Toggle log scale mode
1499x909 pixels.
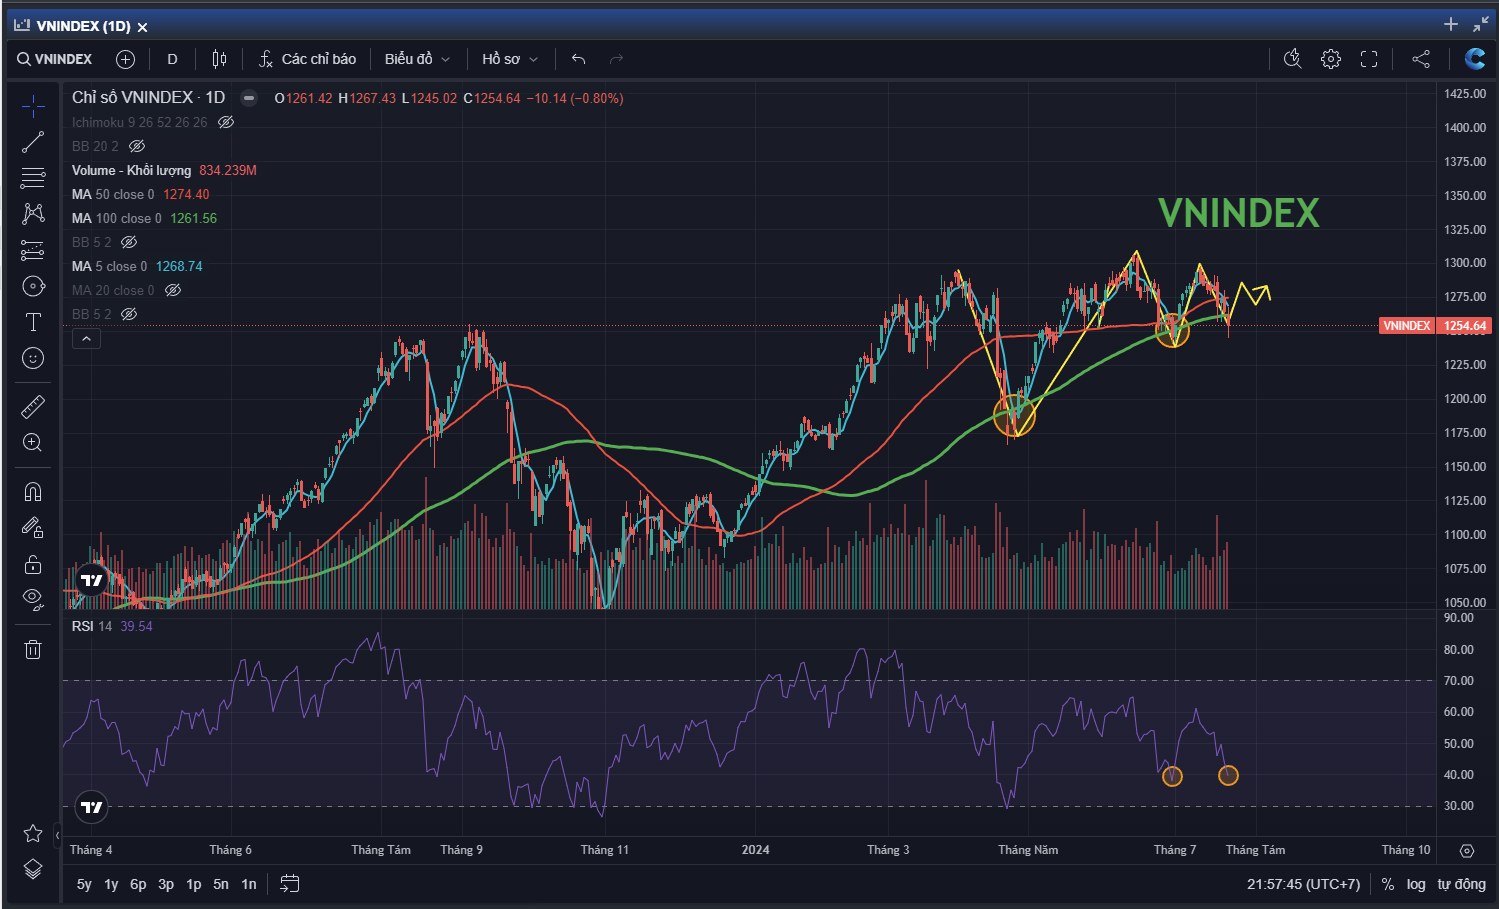point(1416,884)
